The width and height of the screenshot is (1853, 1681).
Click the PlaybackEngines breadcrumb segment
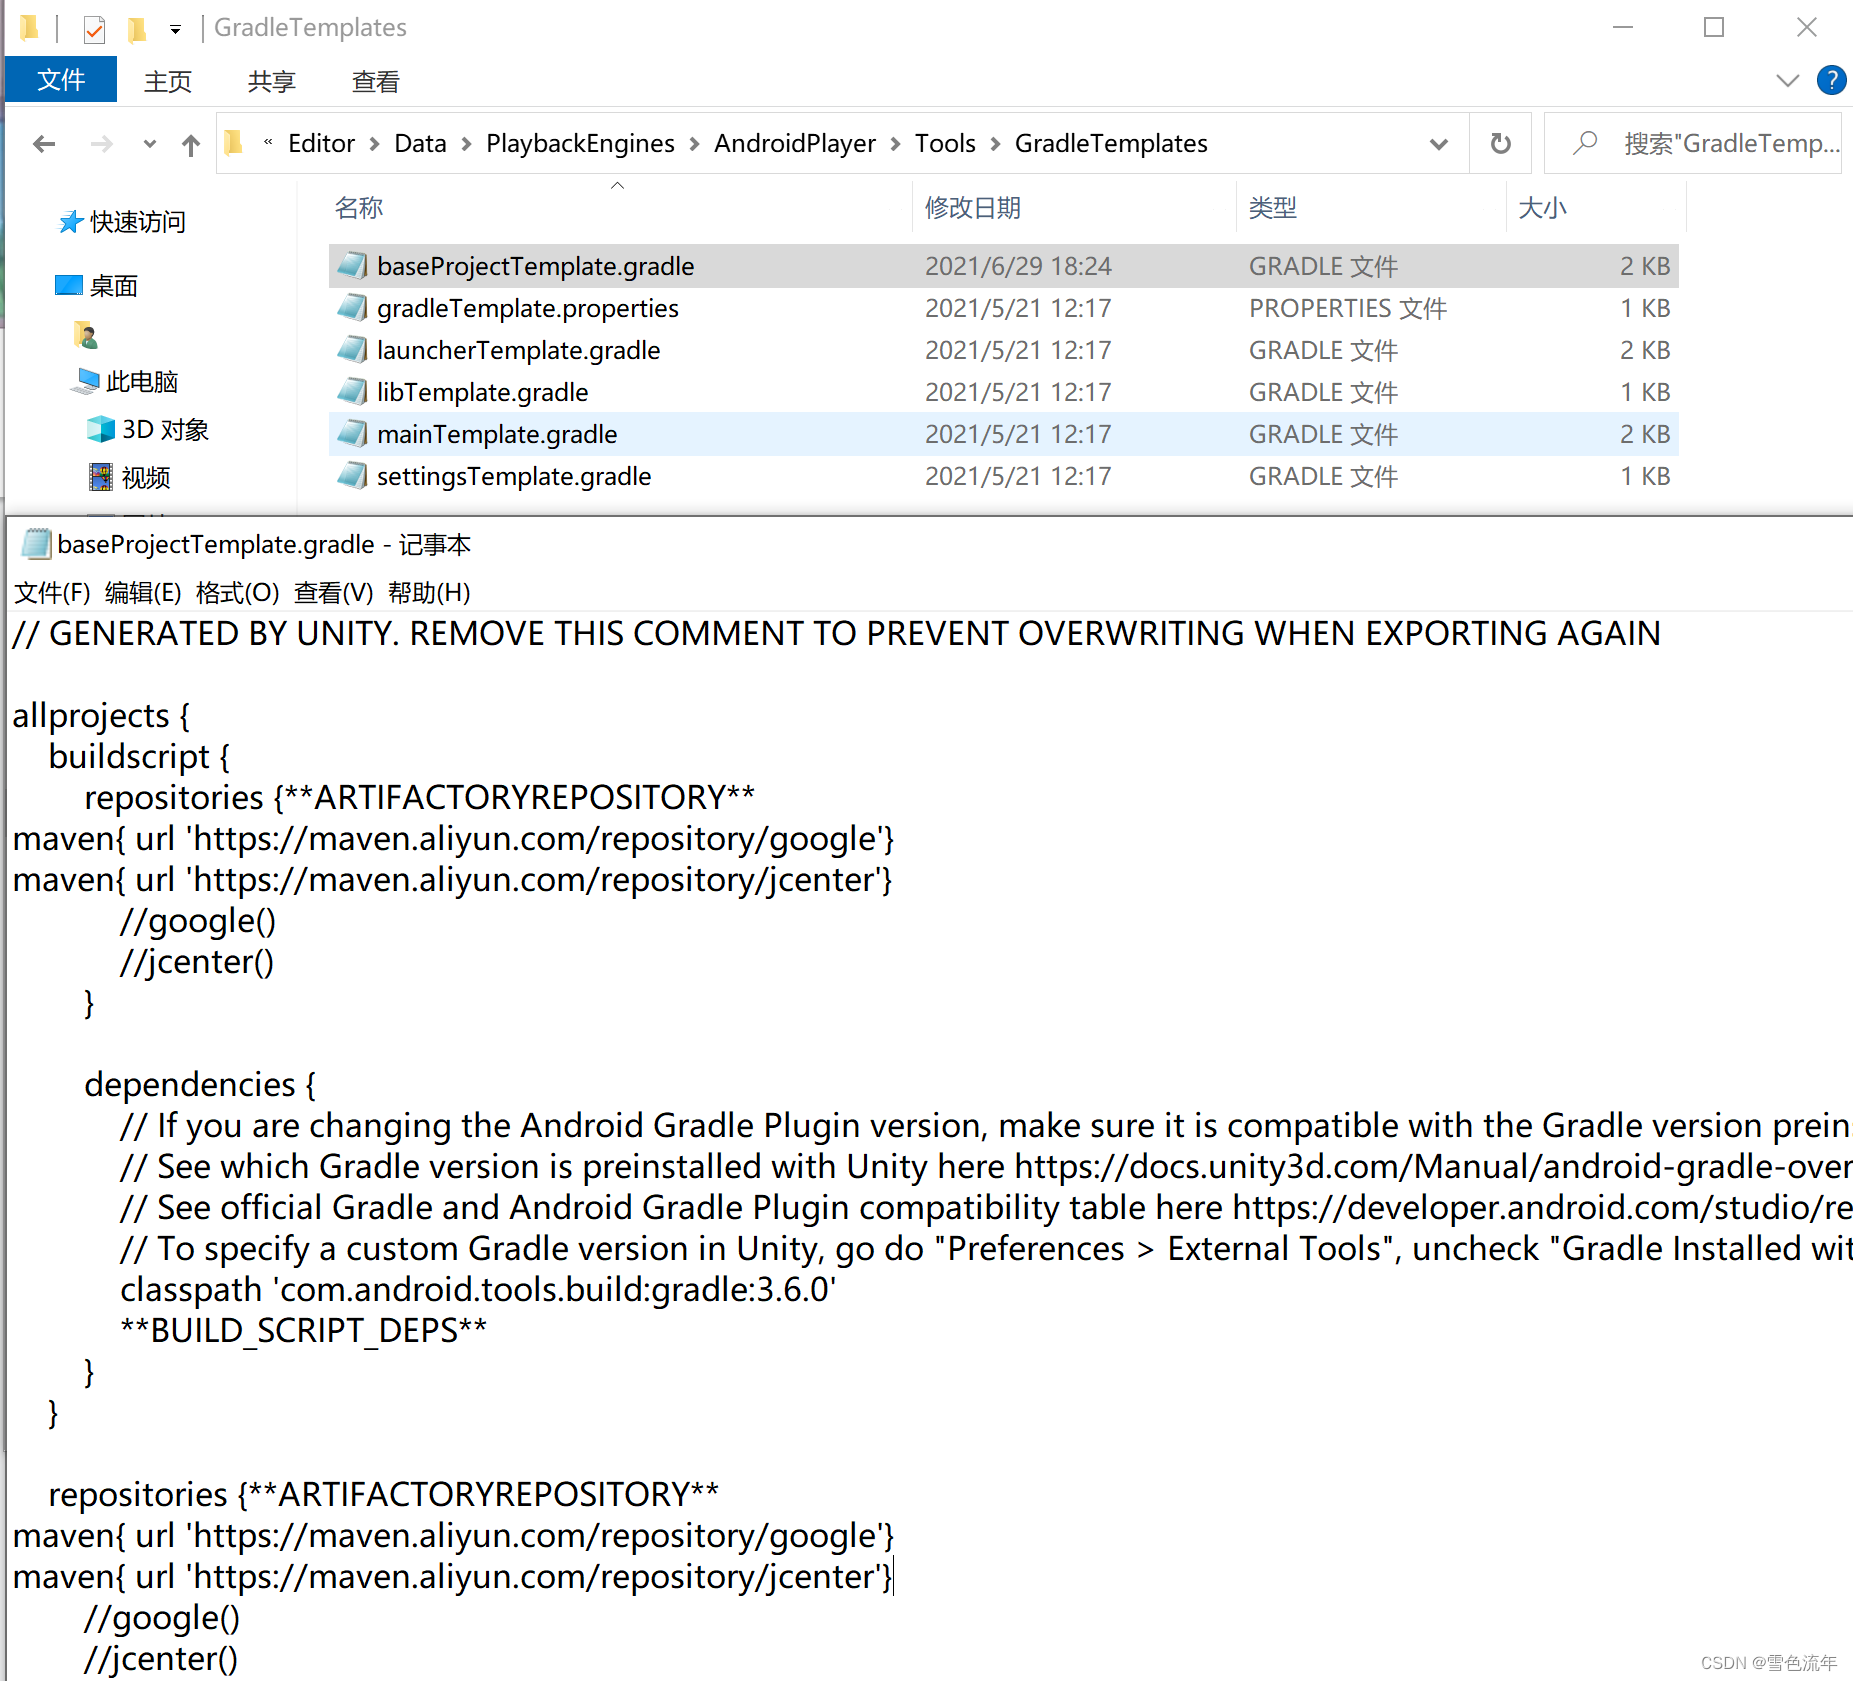click(x=580, y=144)
